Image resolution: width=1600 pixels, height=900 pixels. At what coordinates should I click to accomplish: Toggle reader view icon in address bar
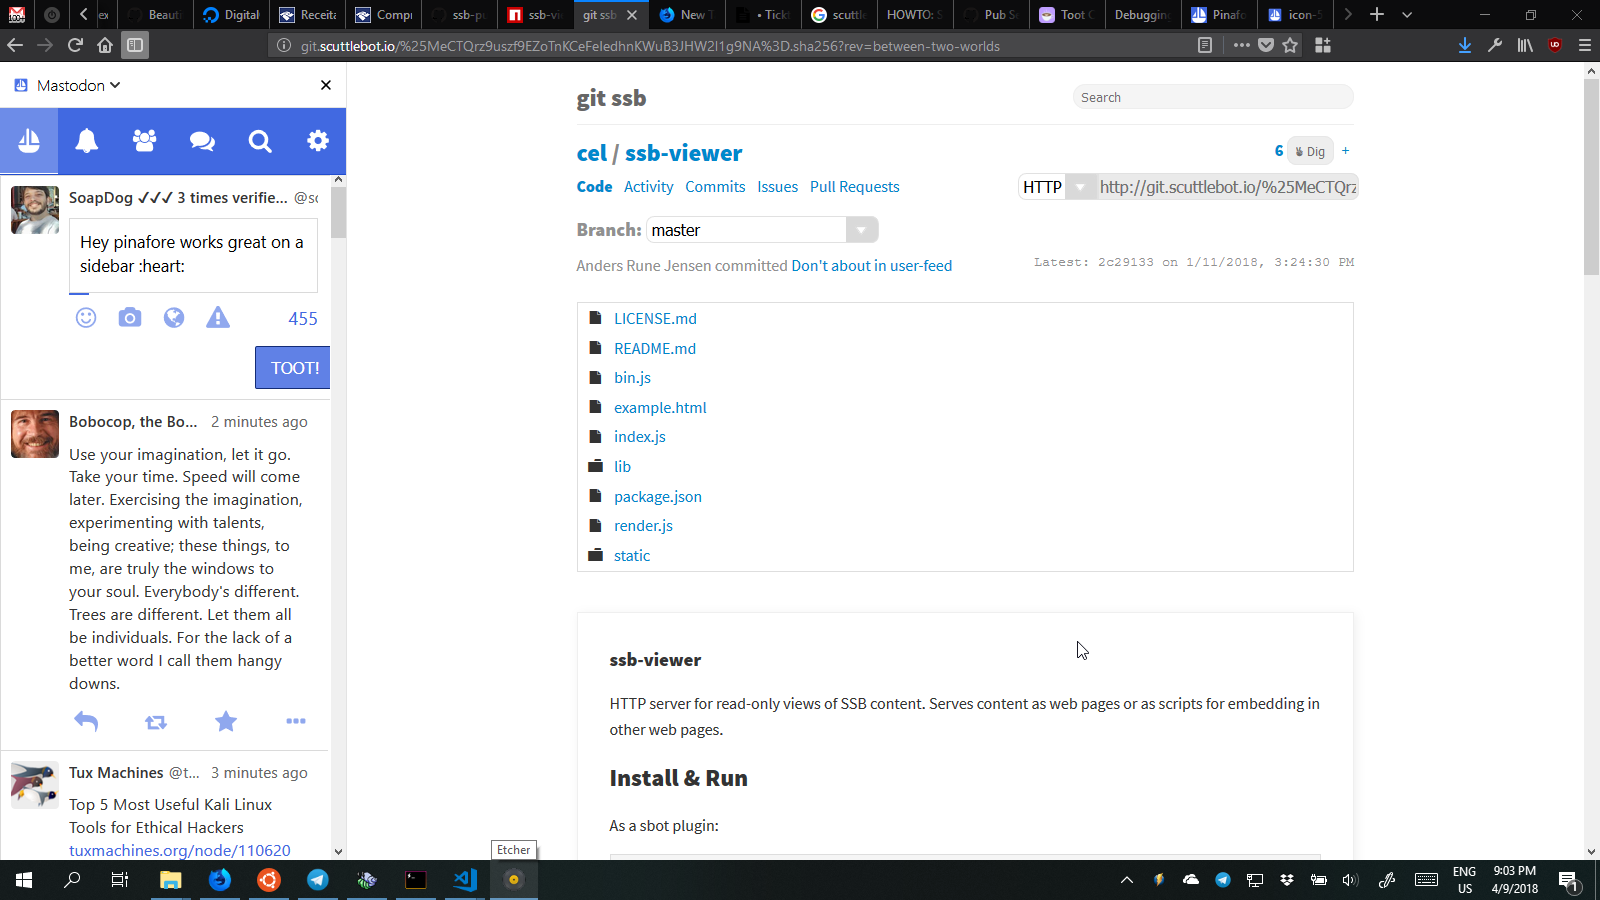pos(1205,45)
